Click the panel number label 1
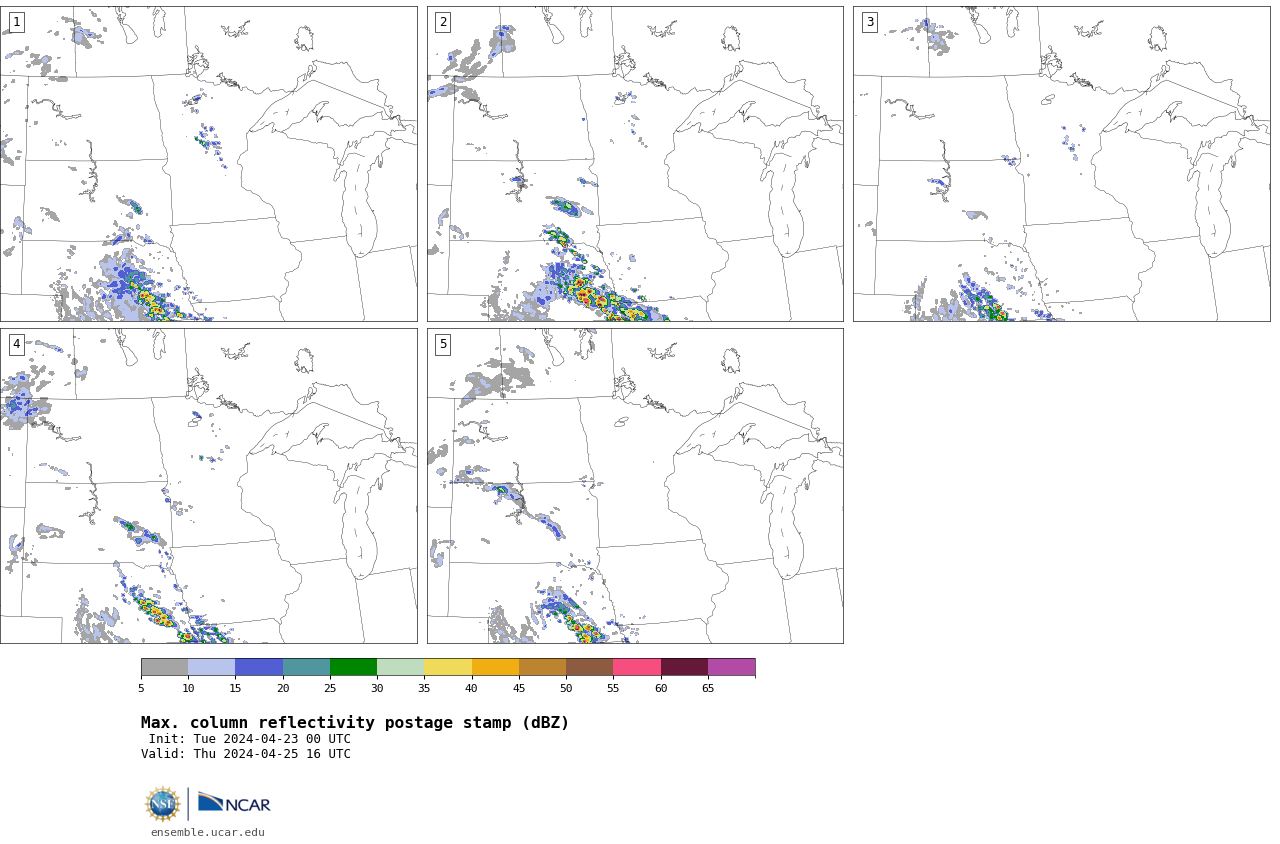Screen dimensions: 1280x844 pos(16,22)
